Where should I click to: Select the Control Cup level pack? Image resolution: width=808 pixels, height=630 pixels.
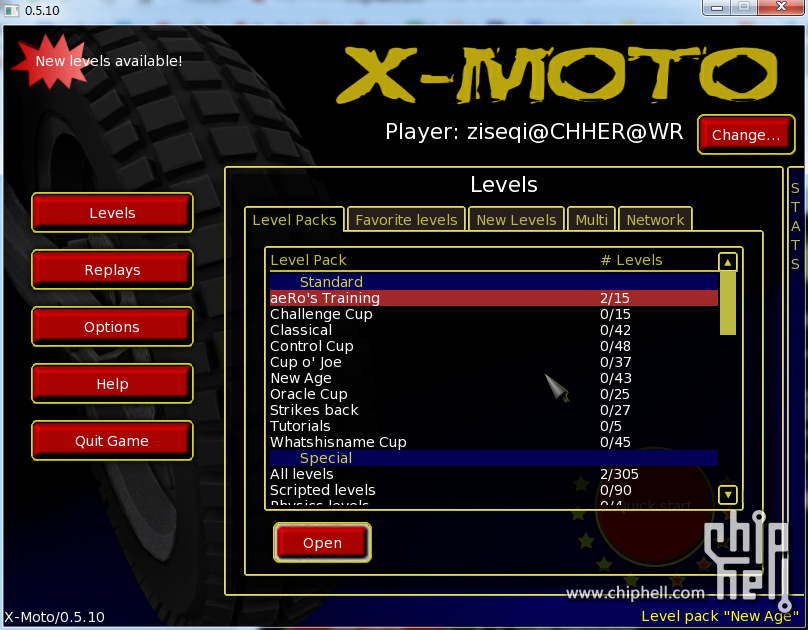point(494,346)
